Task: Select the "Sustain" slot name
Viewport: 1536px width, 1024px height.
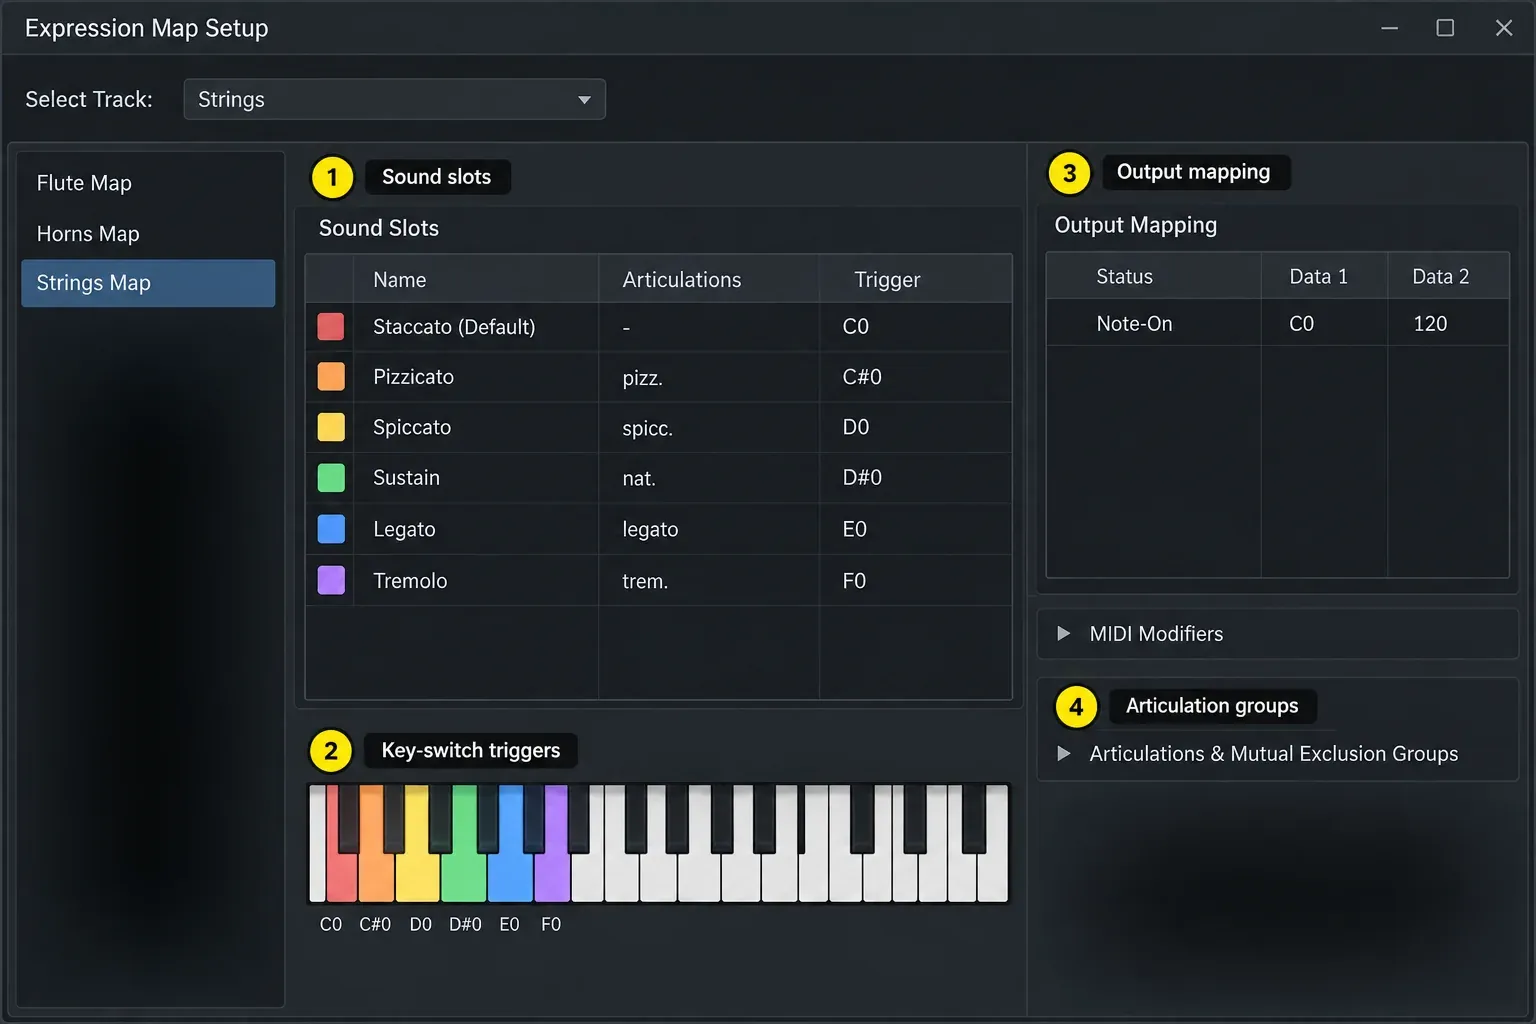Action: 406,478
